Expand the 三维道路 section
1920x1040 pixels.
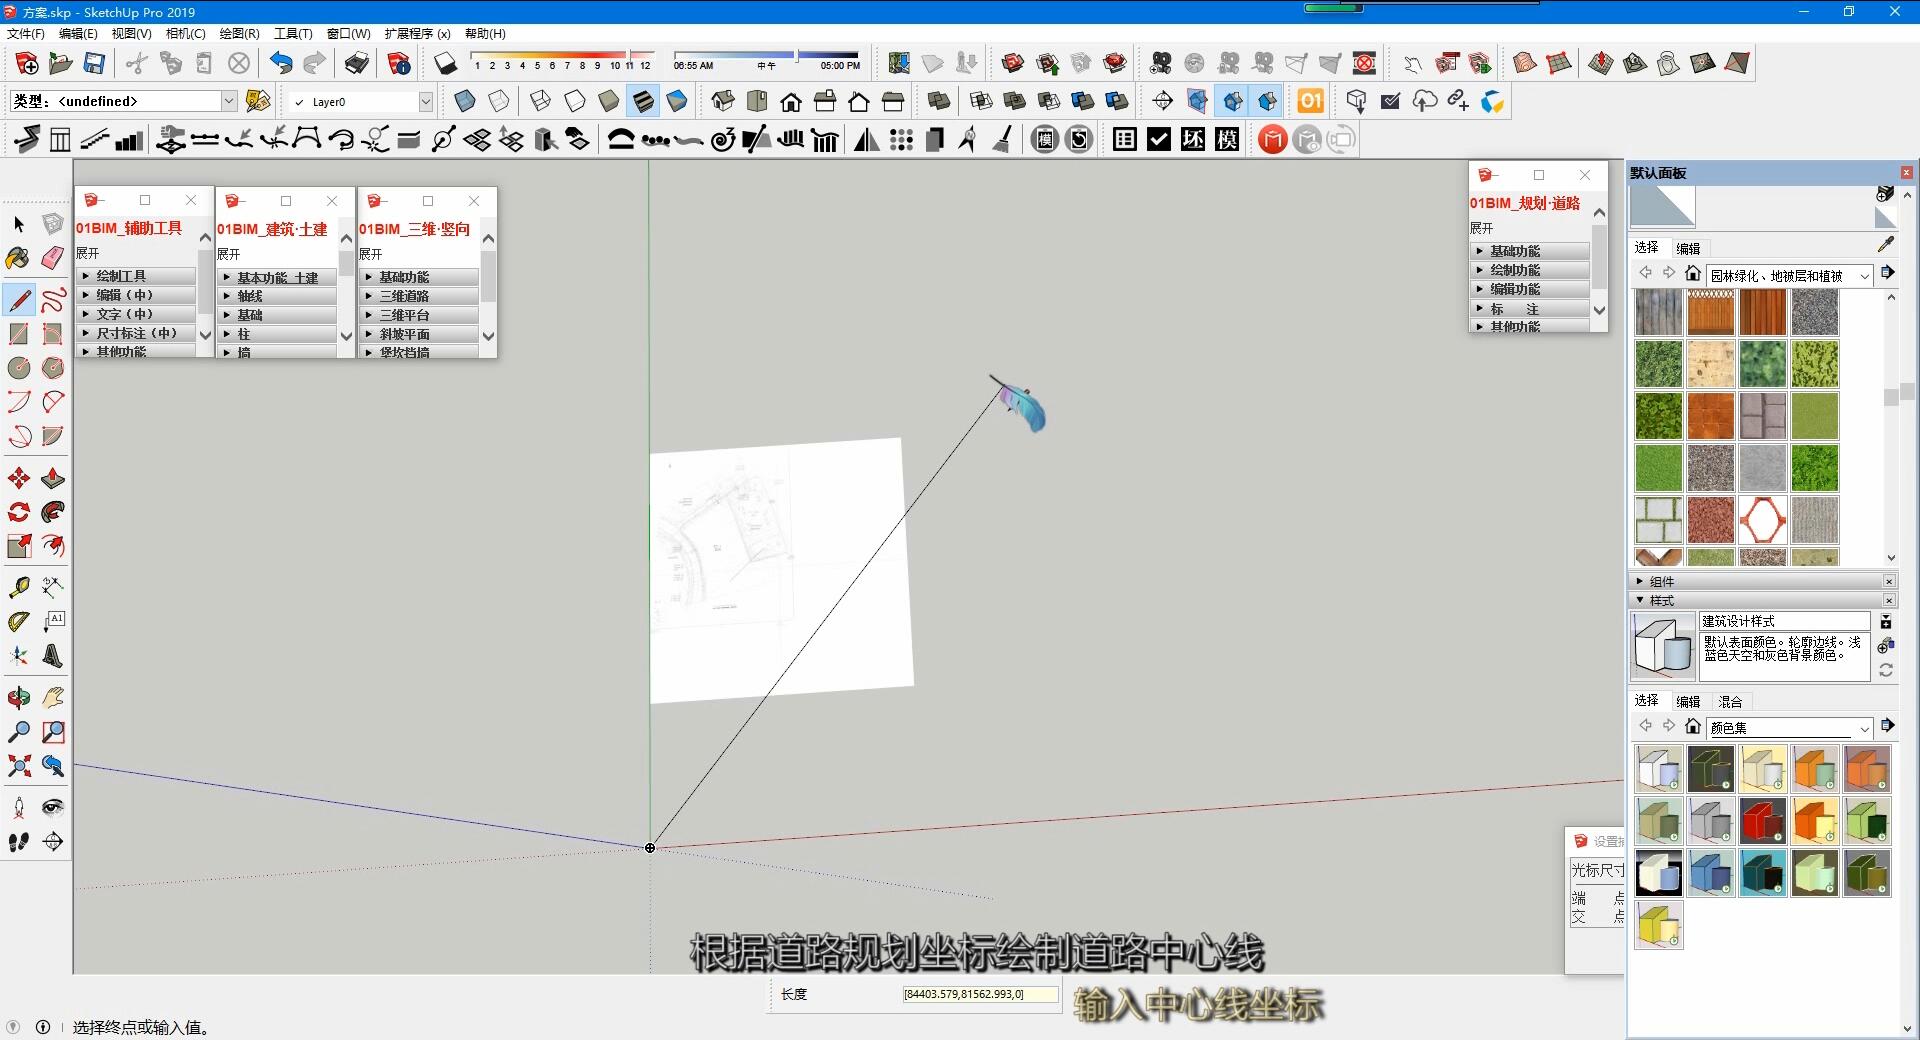[x=420, y=296]
